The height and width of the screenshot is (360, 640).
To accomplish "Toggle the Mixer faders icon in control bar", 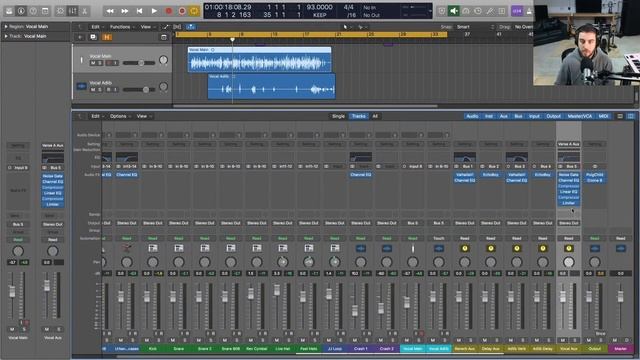I will coord(73,11).
